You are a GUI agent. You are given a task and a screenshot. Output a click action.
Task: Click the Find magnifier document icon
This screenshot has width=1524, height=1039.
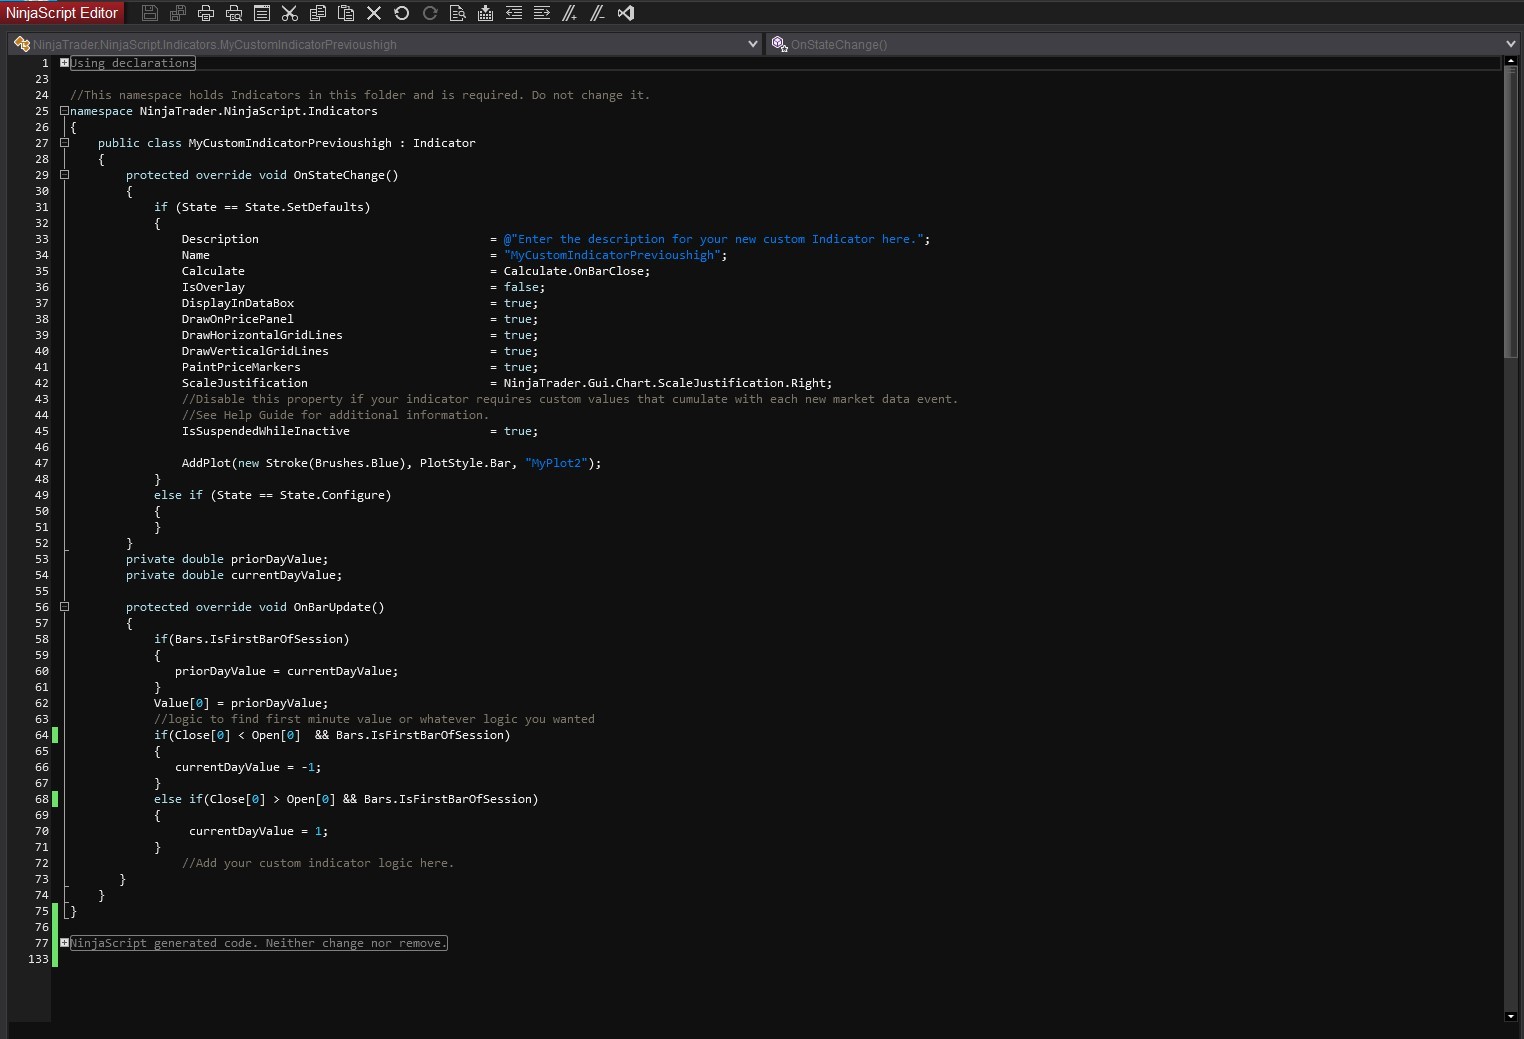(x=458, y=13)
